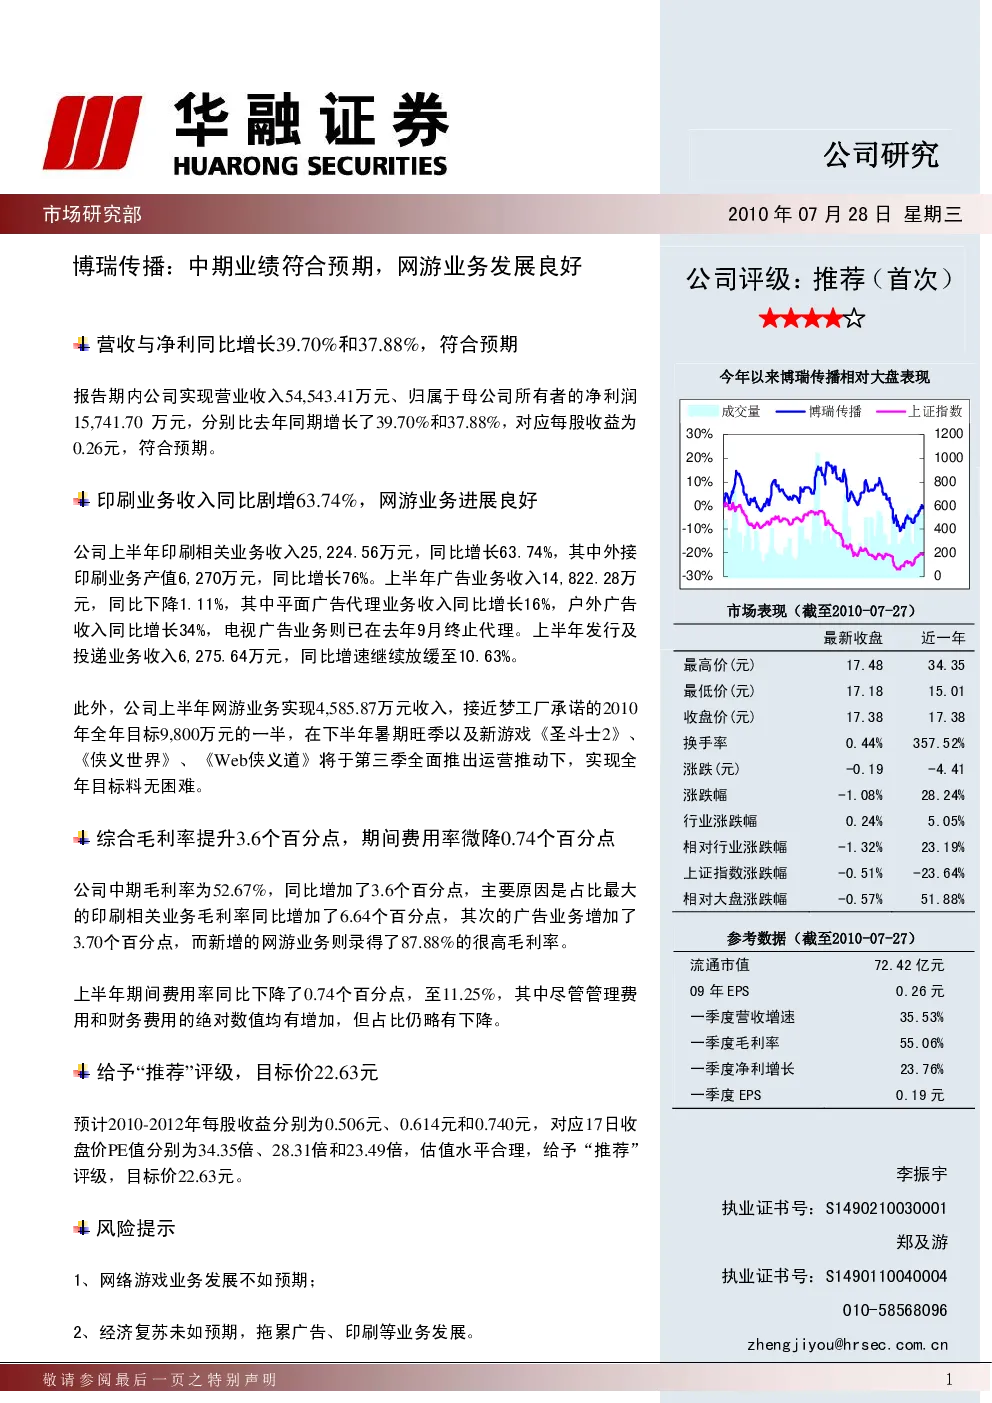This screenshot has height=1403, width=992.
Task: Click the red Huarong Securities striped logo
Action: 92,133
